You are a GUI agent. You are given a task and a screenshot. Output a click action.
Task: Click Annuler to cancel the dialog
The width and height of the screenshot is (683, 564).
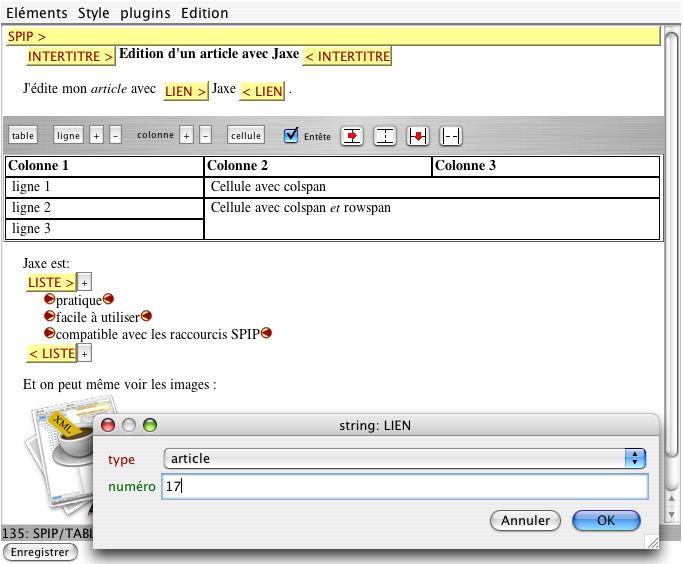pos(525,520)
